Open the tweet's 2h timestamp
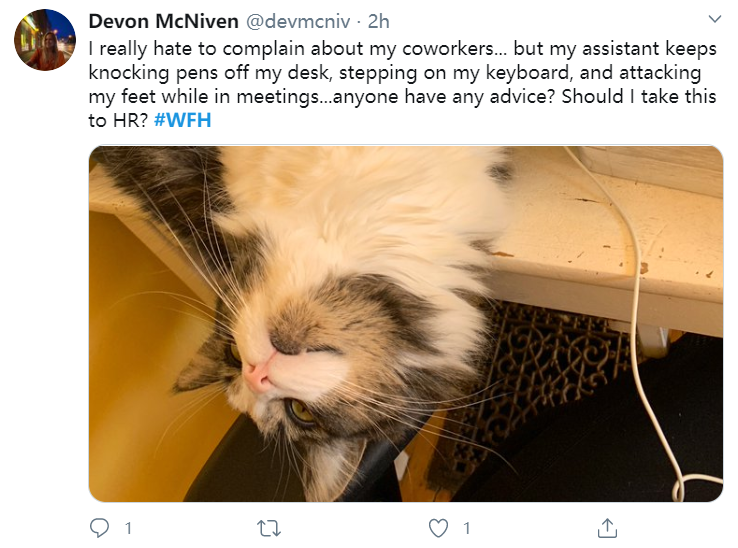This screenshot has height=548, width=738. coord(378,21)
